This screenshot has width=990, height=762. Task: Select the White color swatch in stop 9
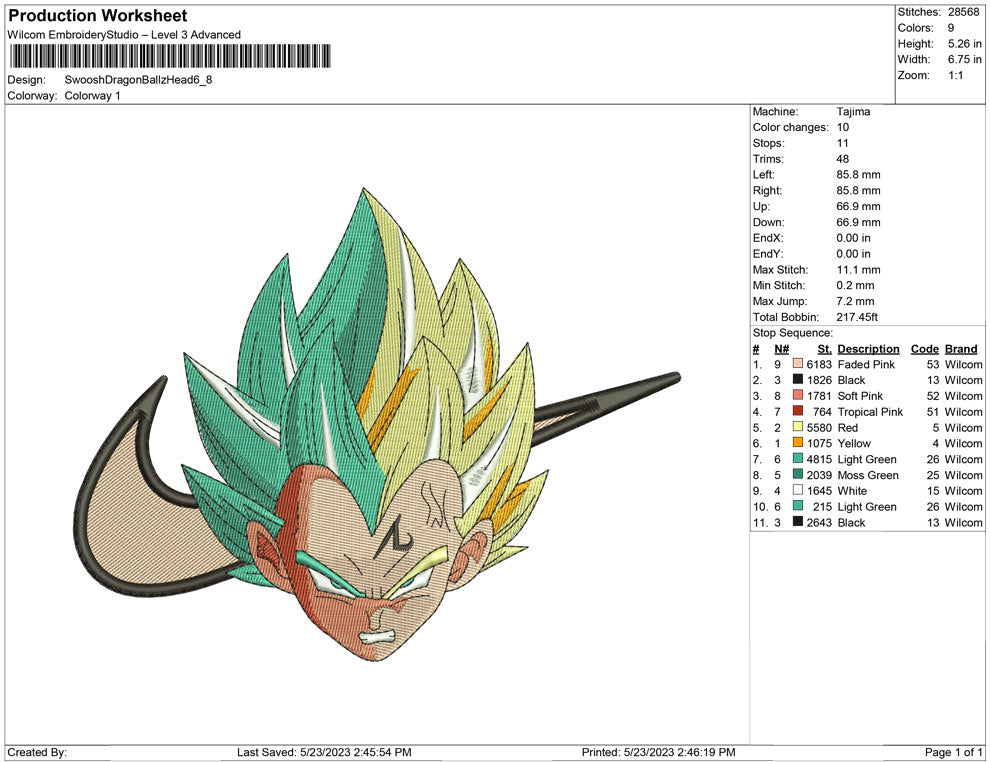click(798, 490)
